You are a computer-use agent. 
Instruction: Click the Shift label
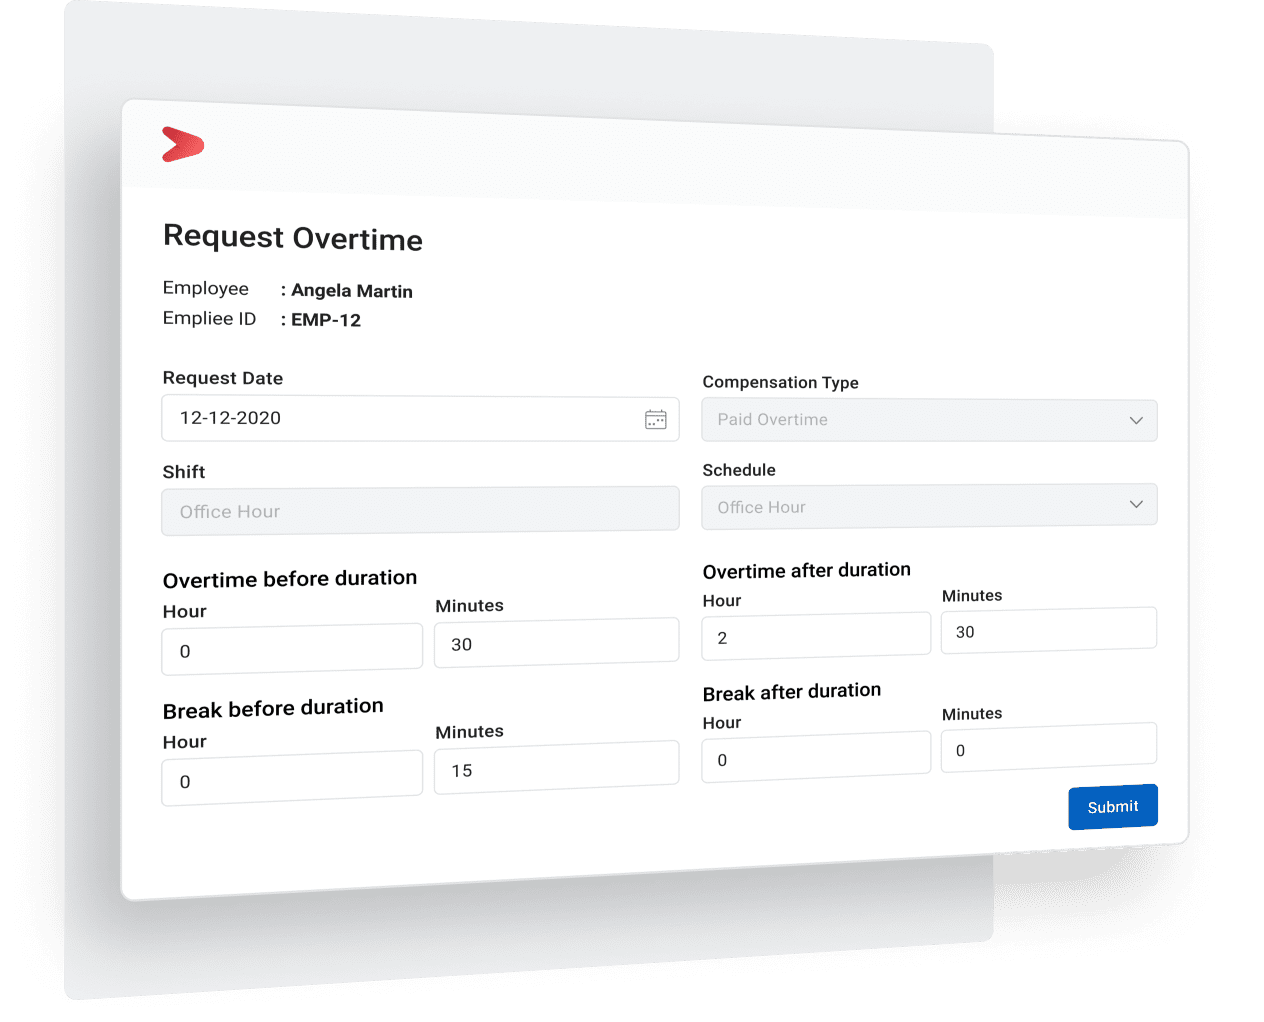click(x=184, y=472)
